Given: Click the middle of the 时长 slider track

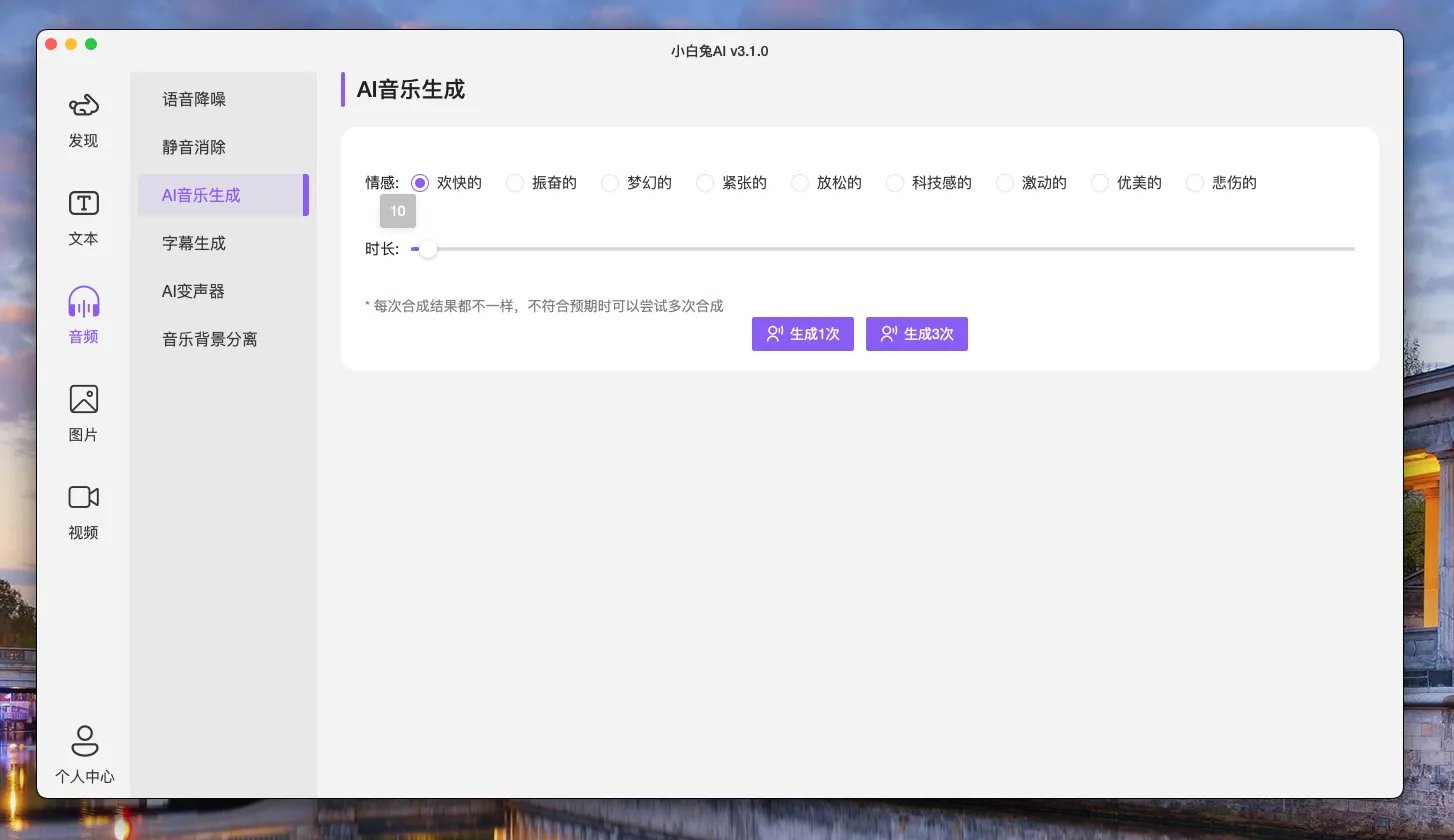Looking at the screenshot, I should pyautogui.click(x=883, y=249).
